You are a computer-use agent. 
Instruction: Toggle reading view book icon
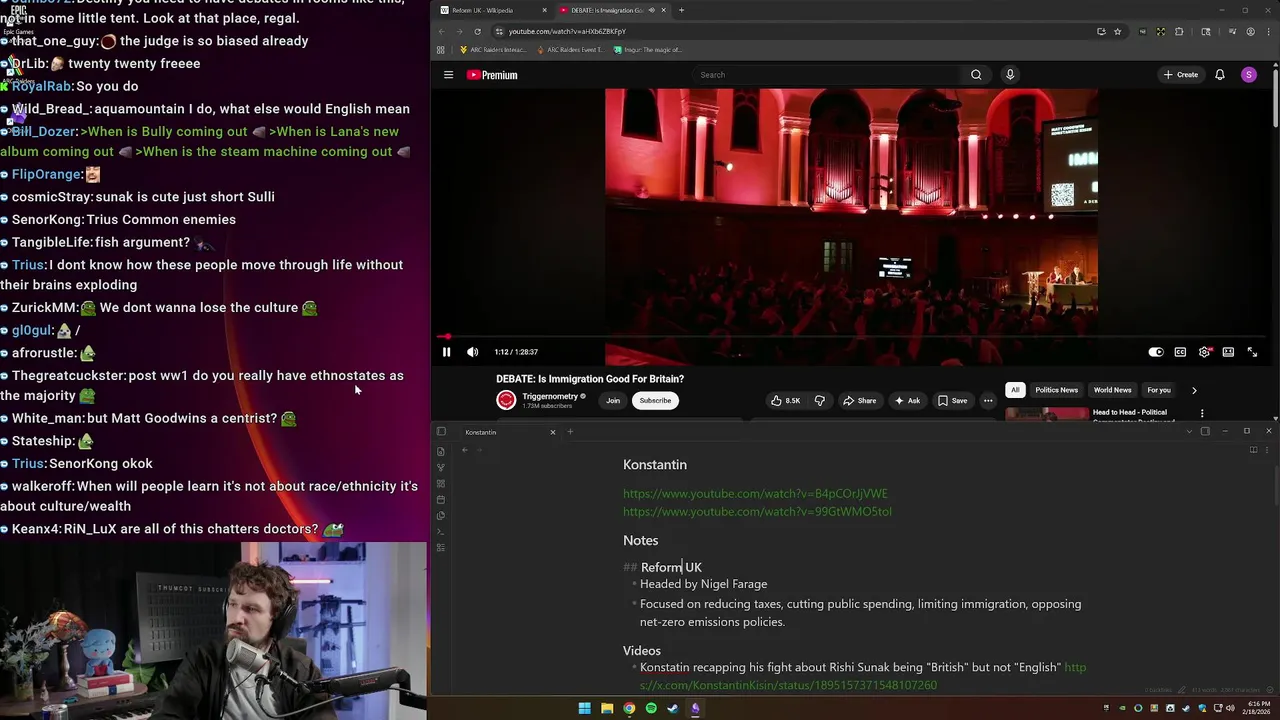click(x=1253, y=450)
